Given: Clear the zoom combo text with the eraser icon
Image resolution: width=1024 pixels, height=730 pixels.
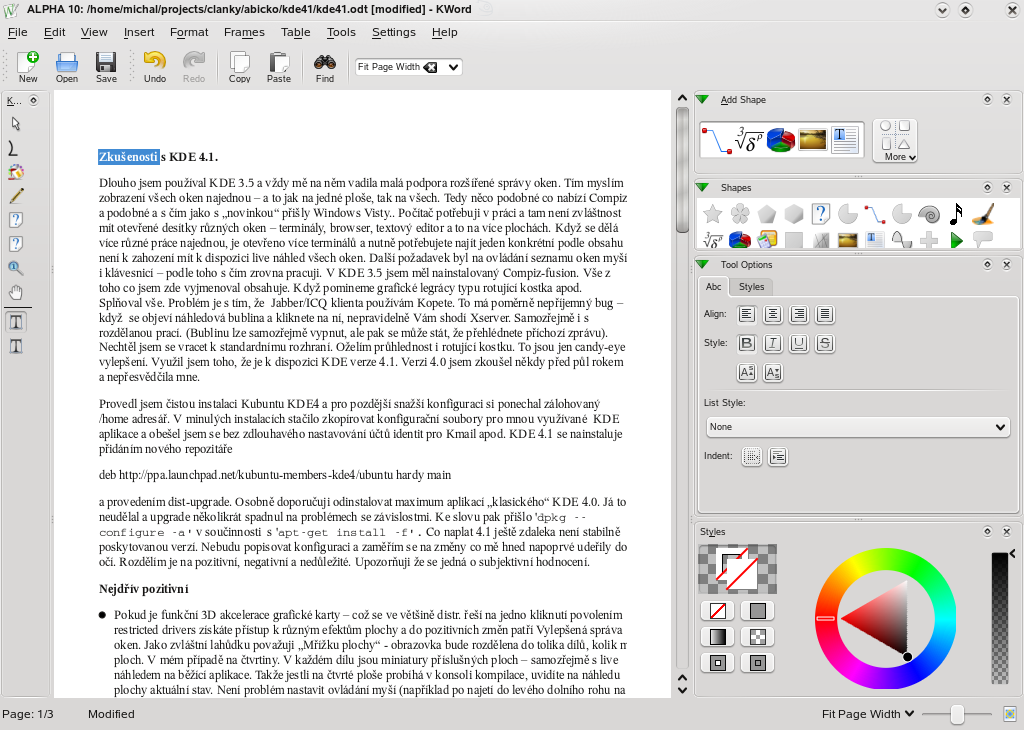Looking at the screenshot, I should point(430,67).
